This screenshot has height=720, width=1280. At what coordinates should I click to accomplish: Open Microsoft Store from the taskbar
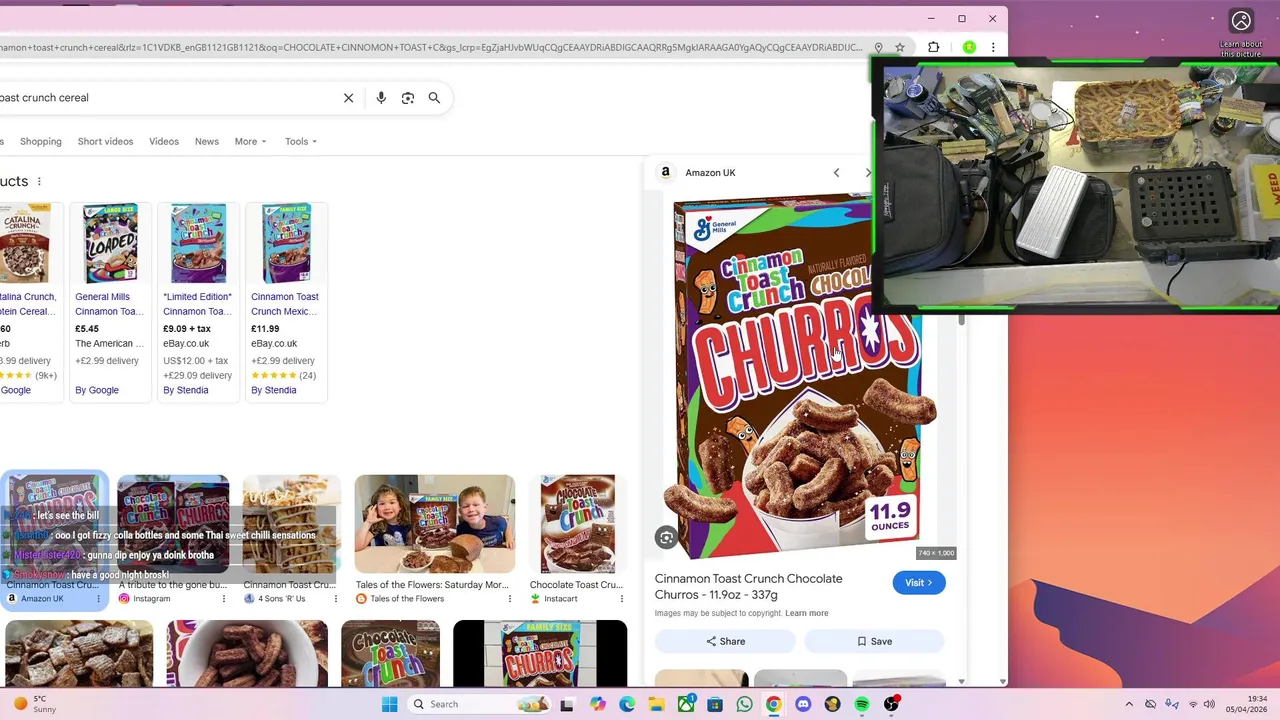pyautogui.click(x=715, y=704)
